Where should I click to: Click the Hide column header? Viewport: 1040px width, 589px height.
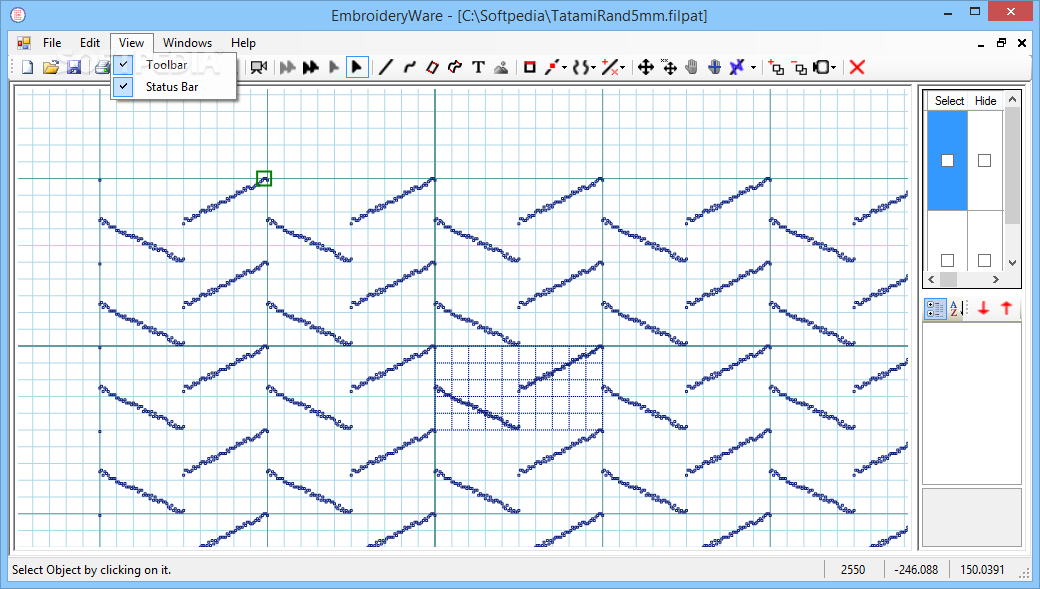click(x=985, y=101)
